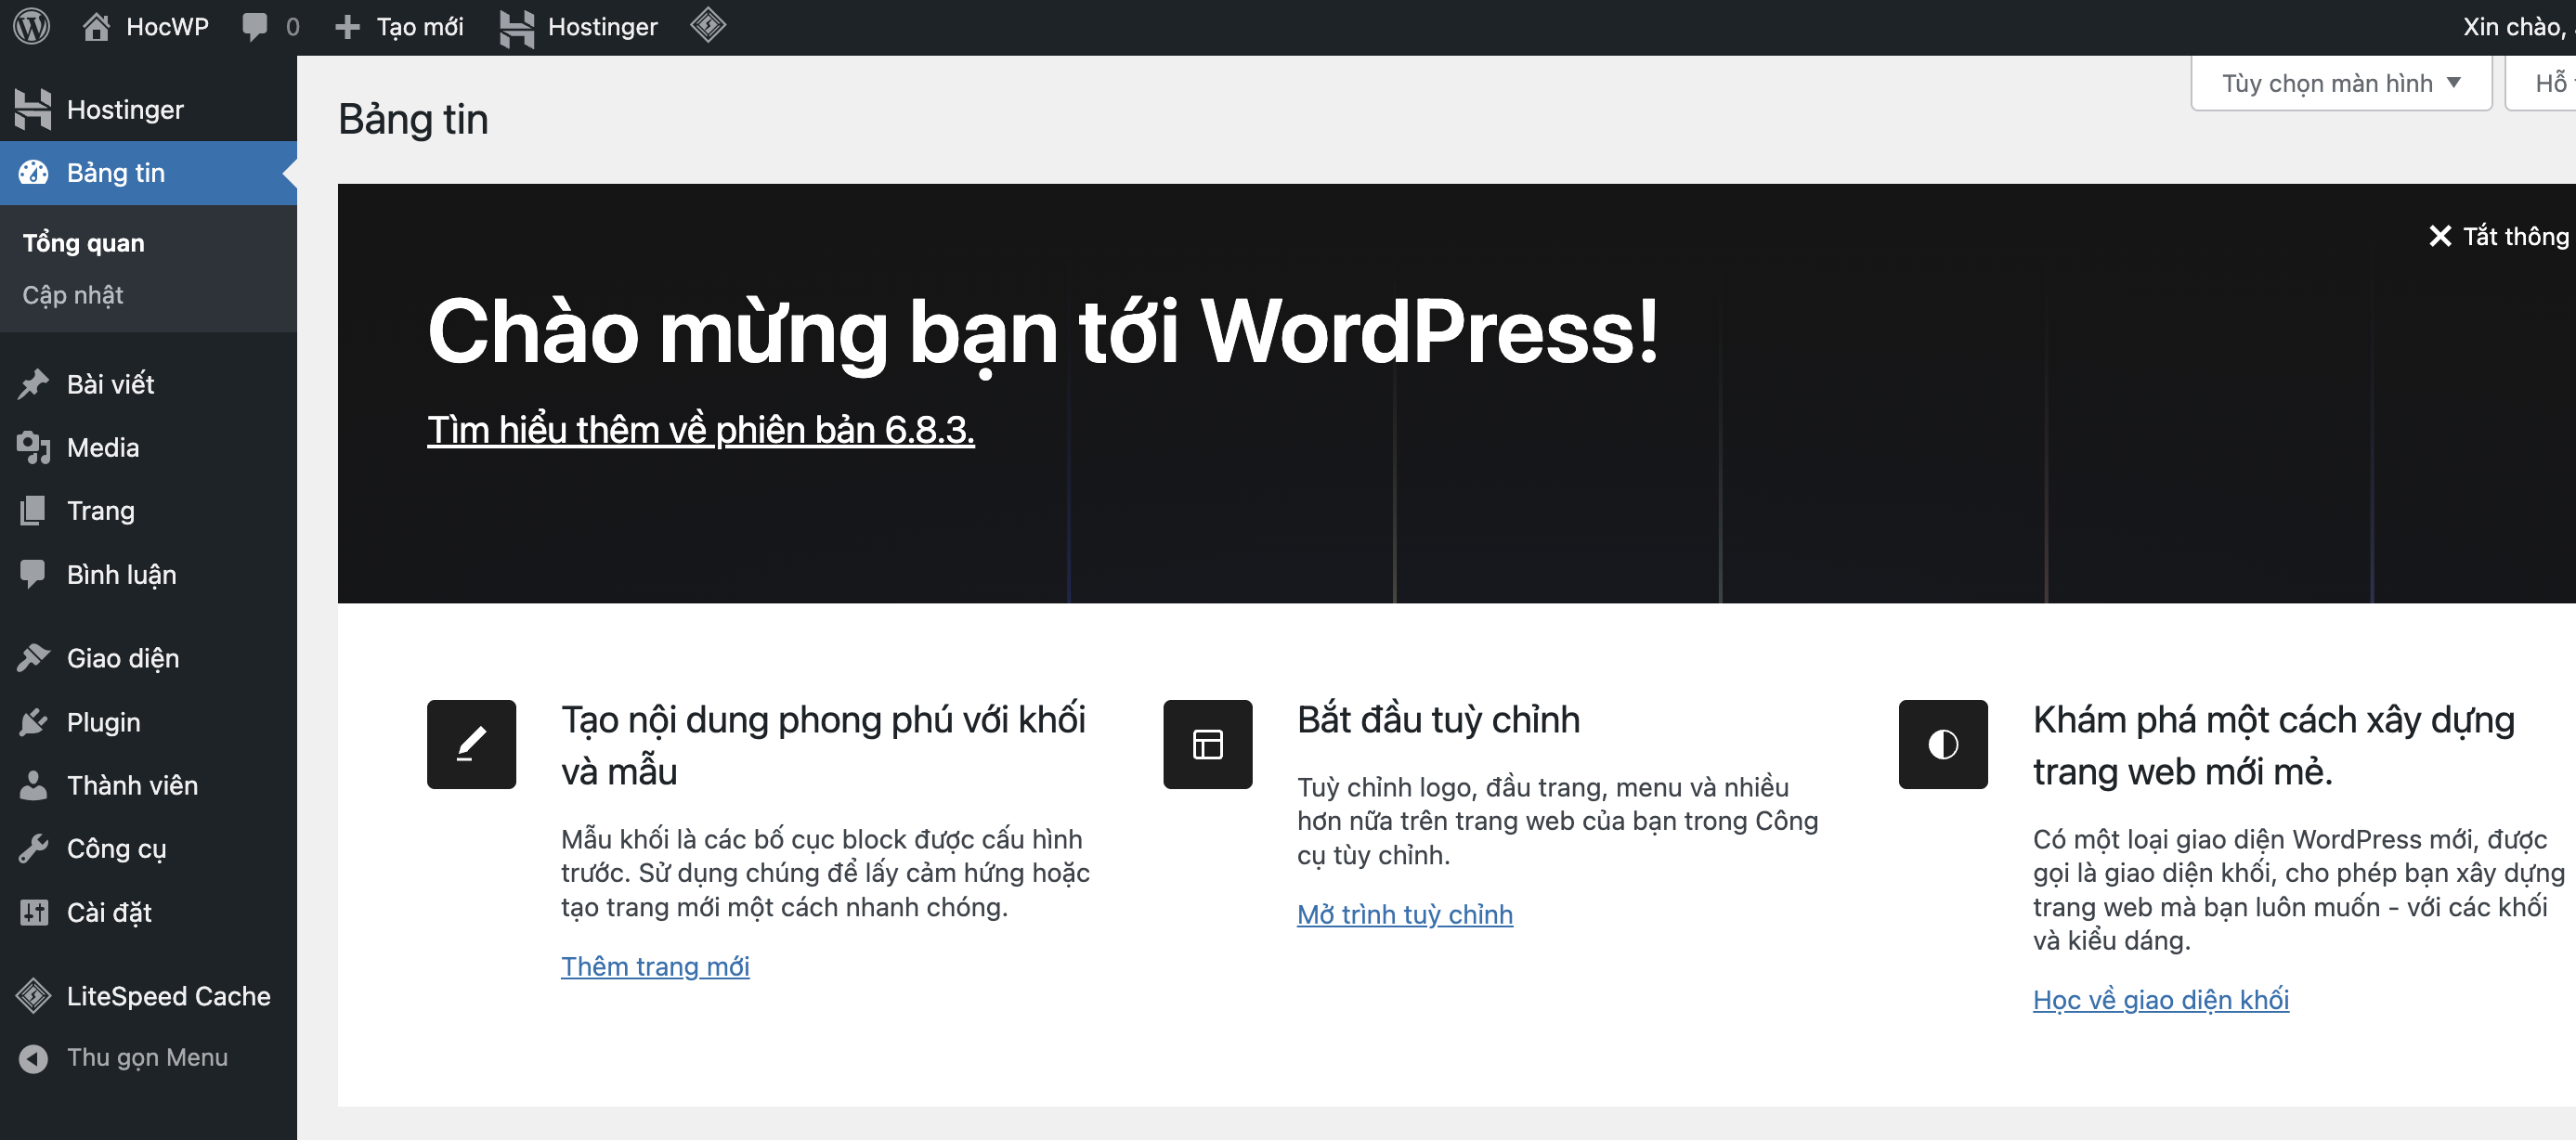Click the WordPress logo in admin bar
The width and height of the screenshot is (2576, 1140).
tap(31, 26)
